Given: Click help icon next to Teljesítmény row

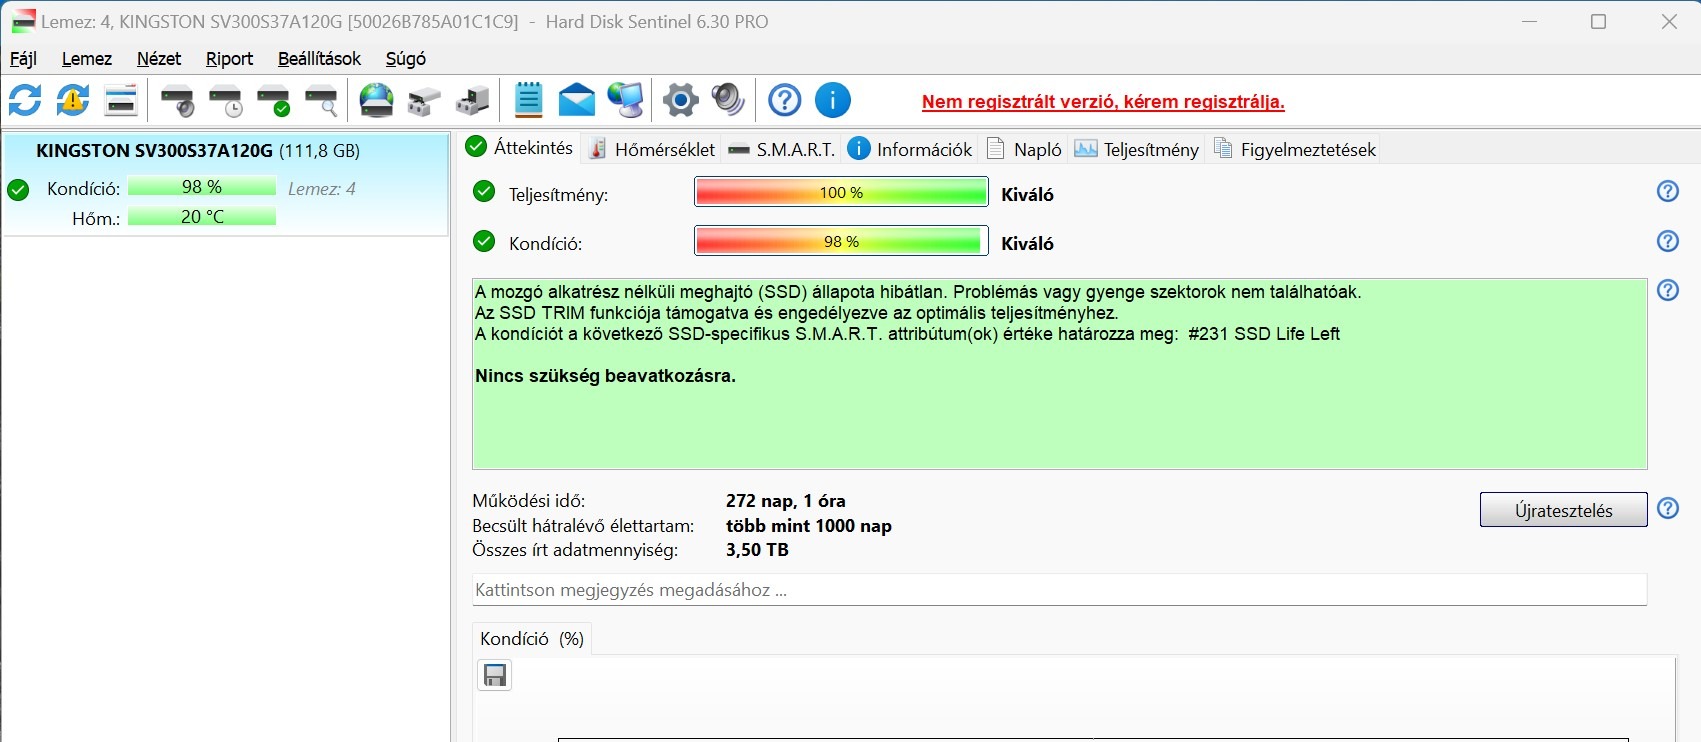Looking at the screenshot, I should point(1668,191).
